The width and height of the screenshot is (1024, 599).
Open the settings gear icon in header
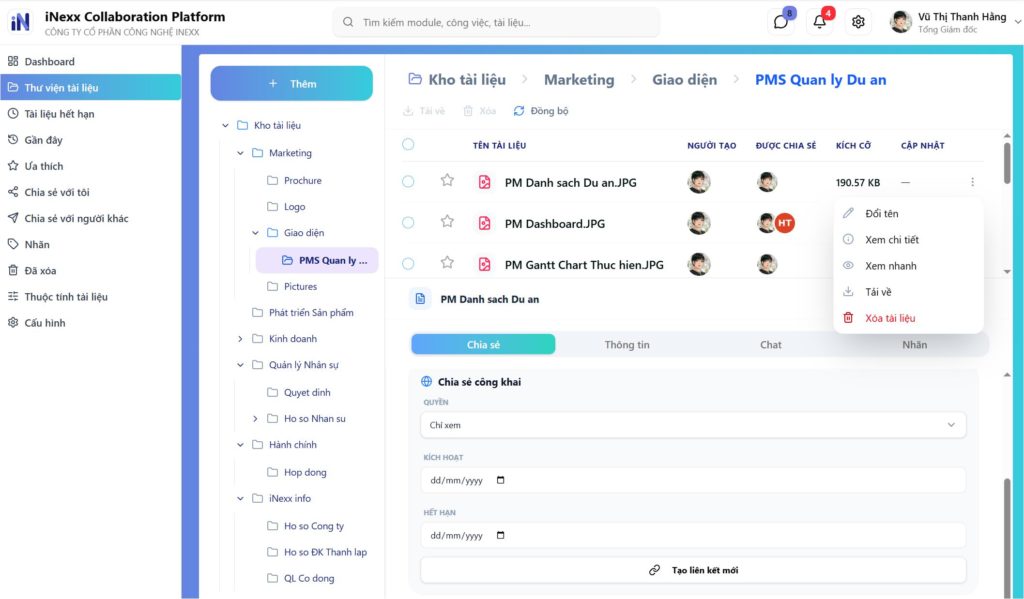[858, 22]
